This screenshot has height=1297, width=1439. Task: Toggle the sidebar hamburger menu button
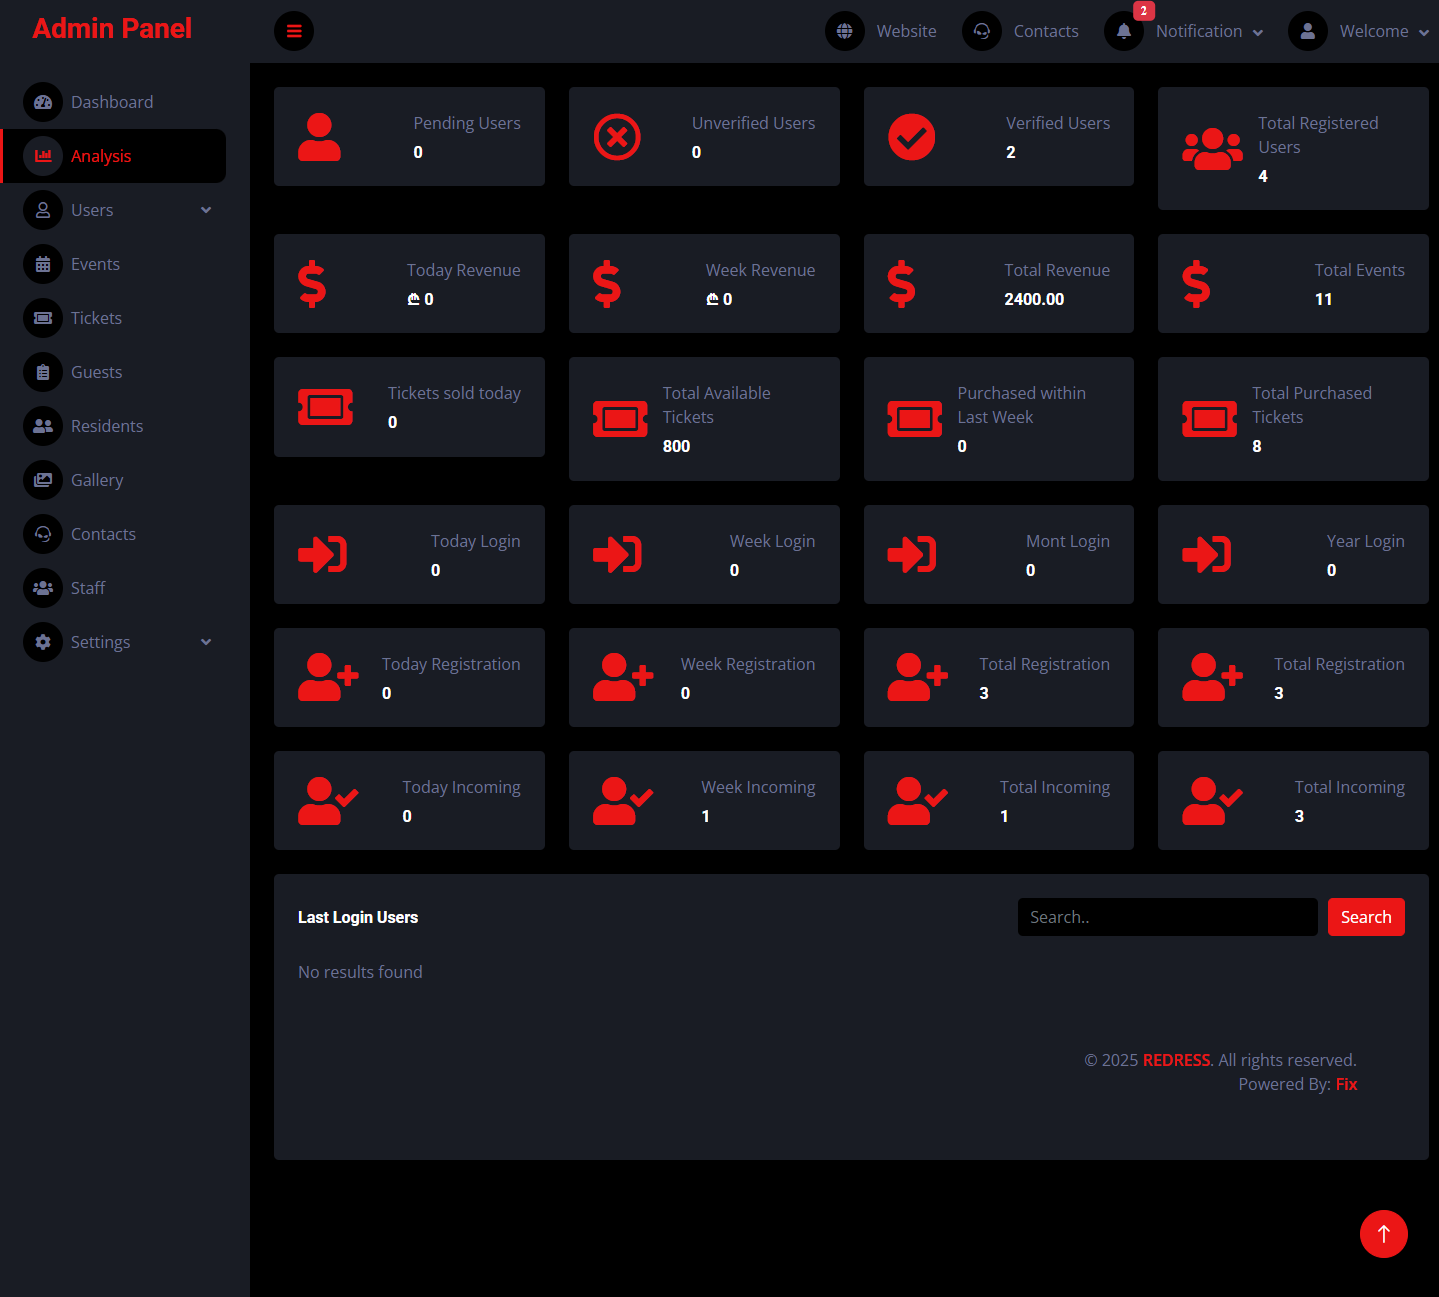[x=293, y=31]
